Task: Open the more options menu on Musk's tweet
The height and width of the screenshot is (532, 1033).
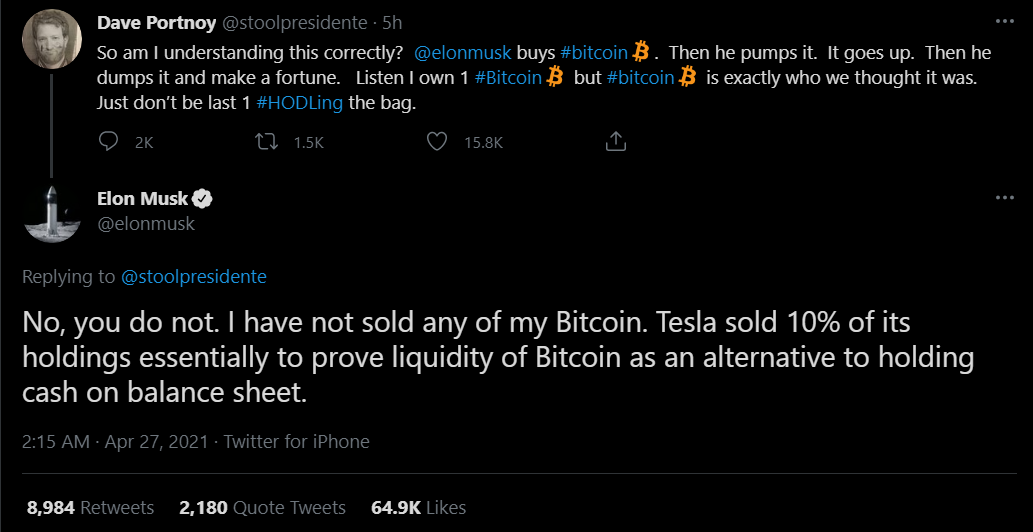Action: 1004,198
